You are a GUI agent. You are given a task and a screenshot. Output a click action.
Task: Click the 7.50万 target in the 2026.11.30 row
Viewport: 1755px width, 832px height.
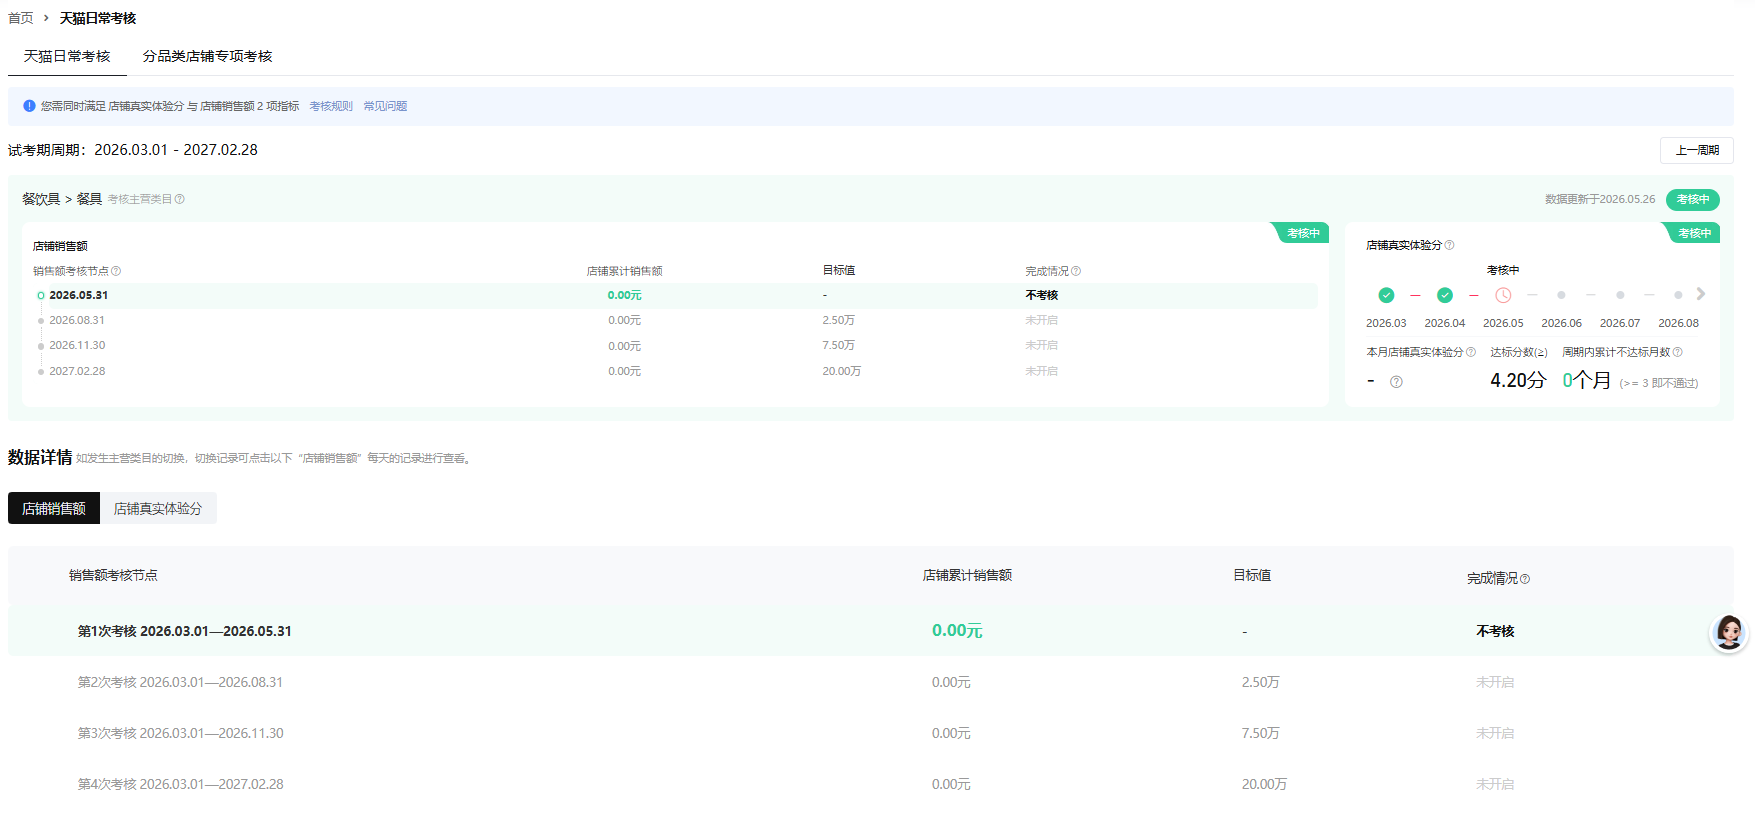pyautogui.click(x=839, y=345)
